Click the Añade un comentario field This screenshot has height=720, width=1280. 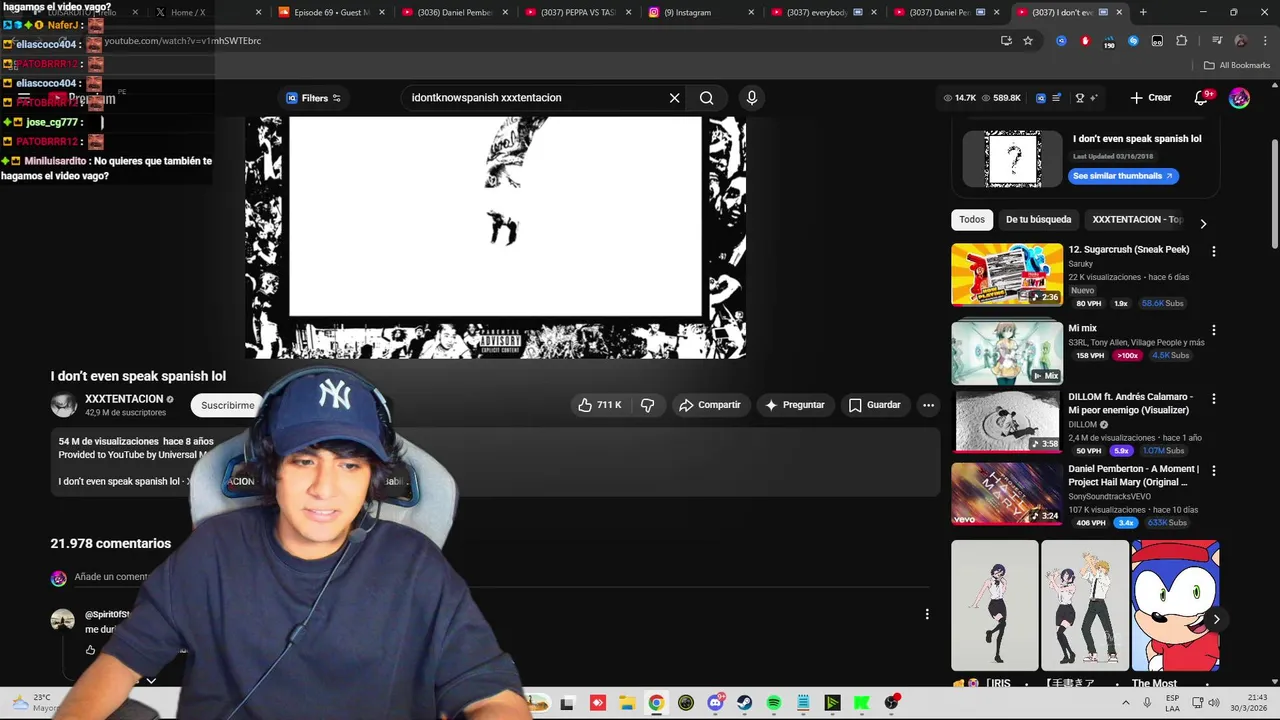point(500,577)
